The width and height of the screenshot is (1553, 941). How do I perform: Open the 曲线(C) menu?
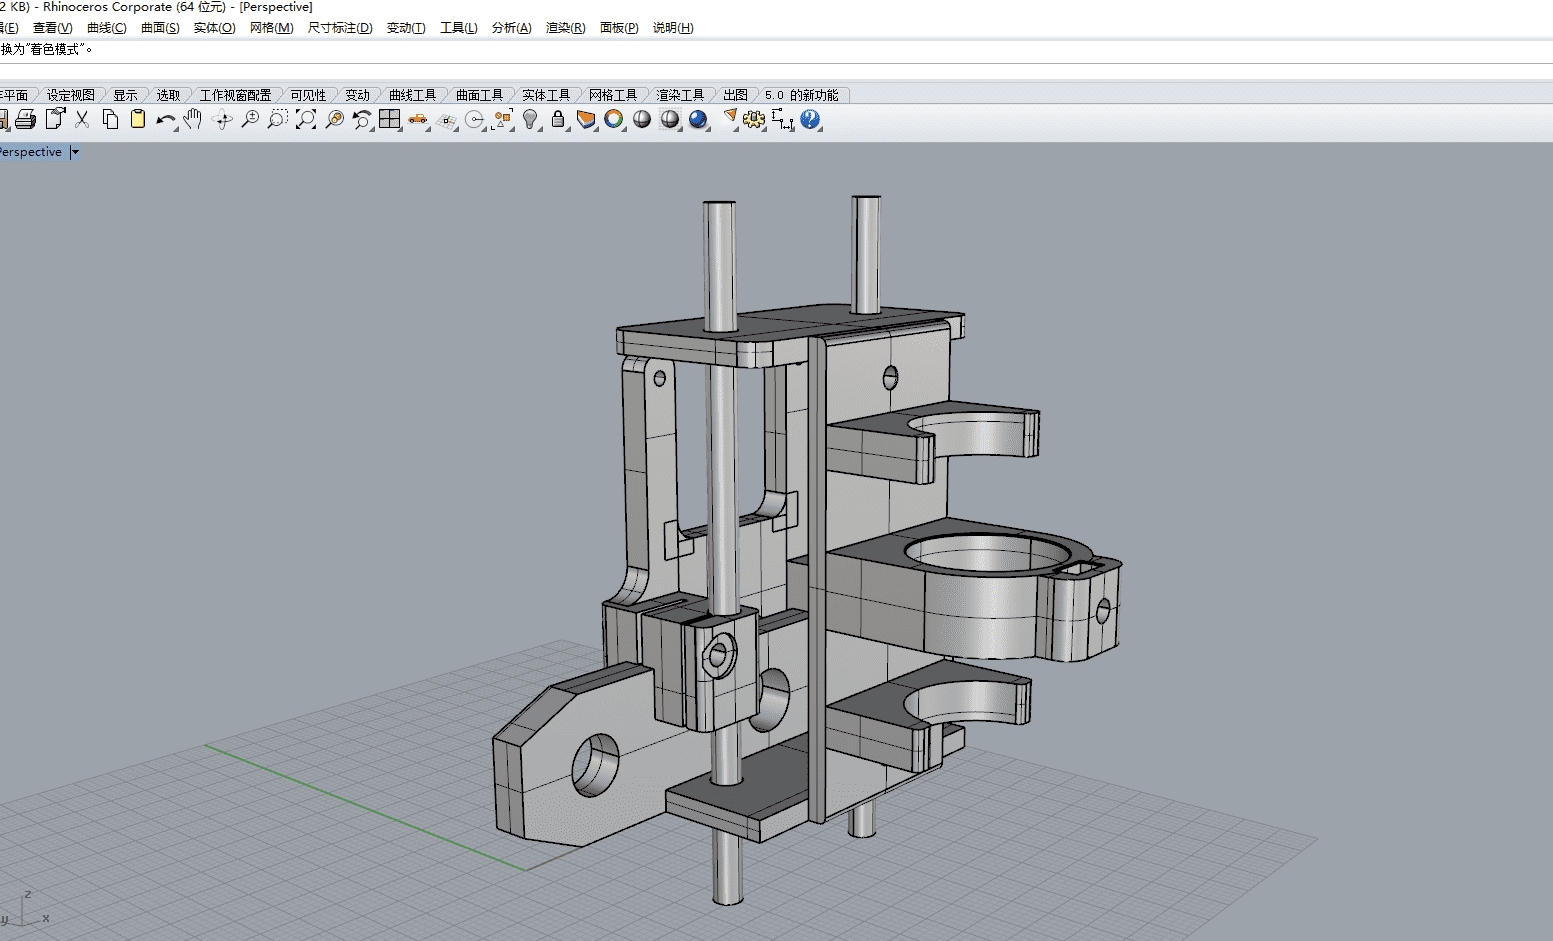coord(106,28)
